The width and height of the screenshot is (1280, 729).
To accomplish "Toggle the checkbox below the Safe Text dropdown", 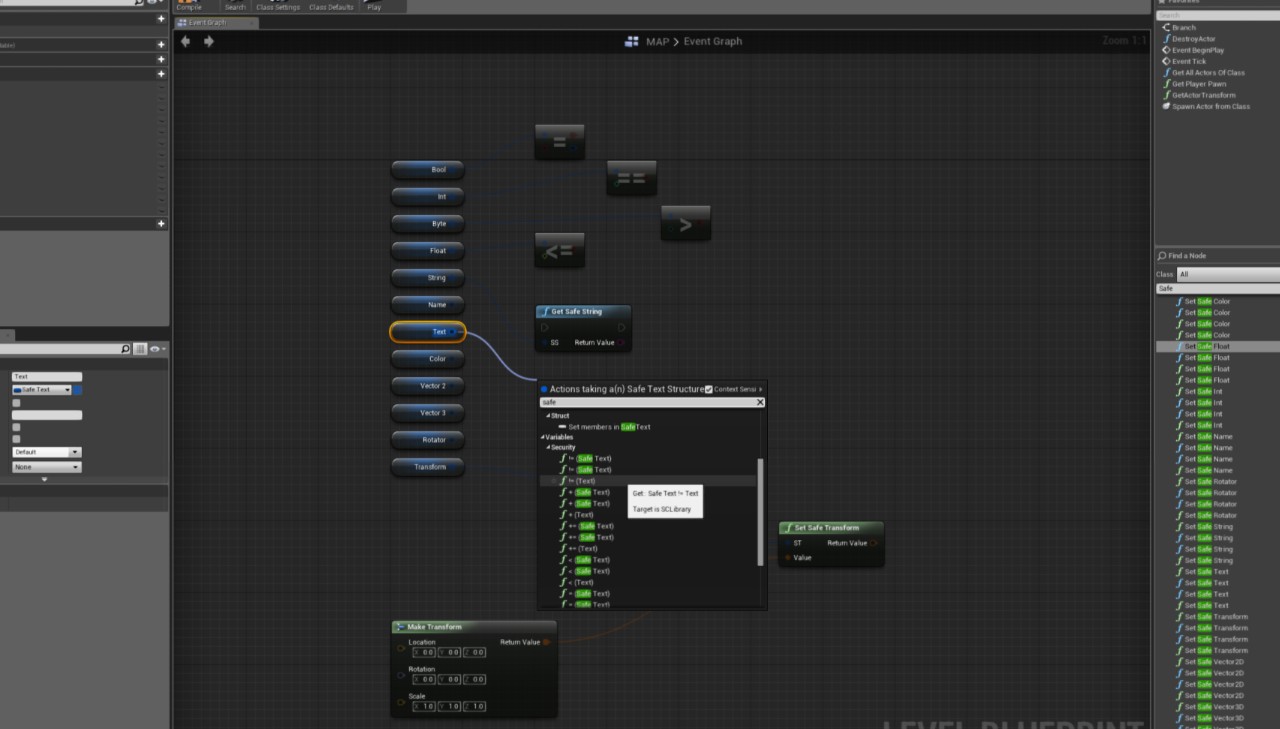I will click(16, 403).
